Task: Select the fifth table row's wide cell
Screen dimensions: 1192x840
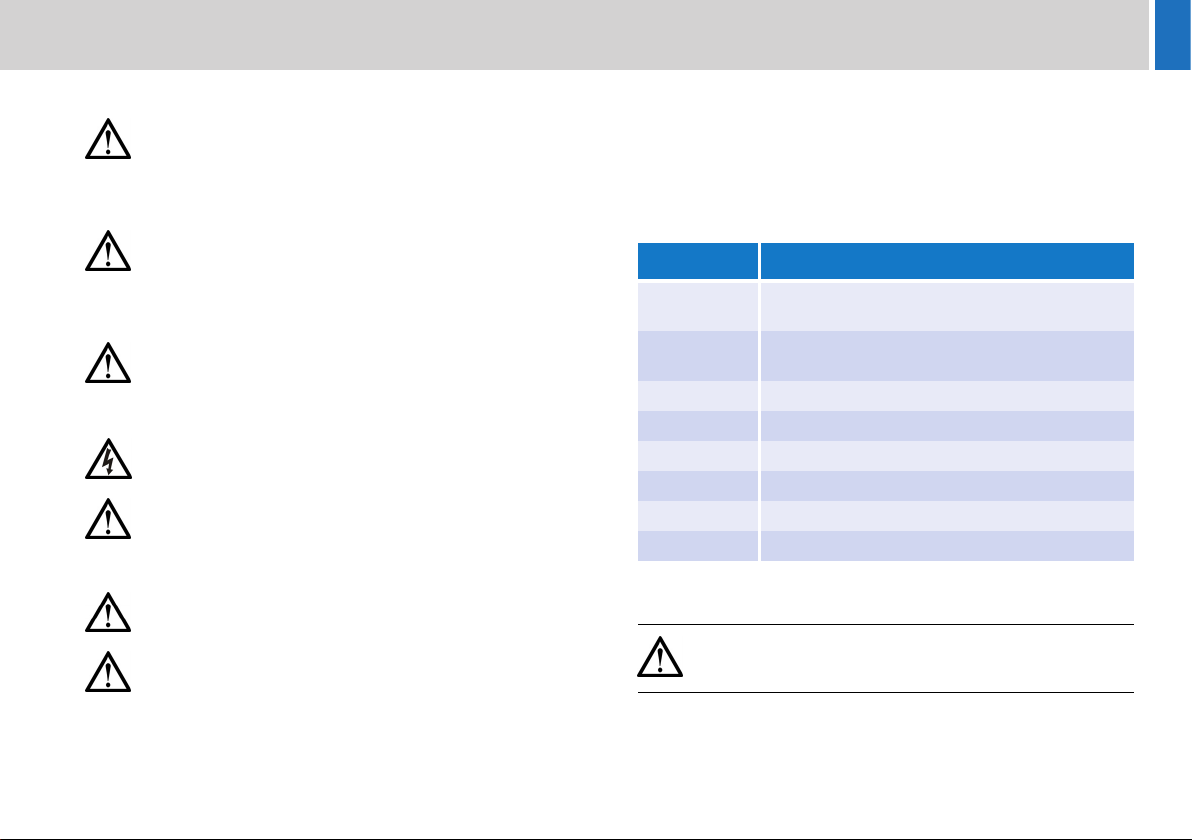Action: (946, 456)
